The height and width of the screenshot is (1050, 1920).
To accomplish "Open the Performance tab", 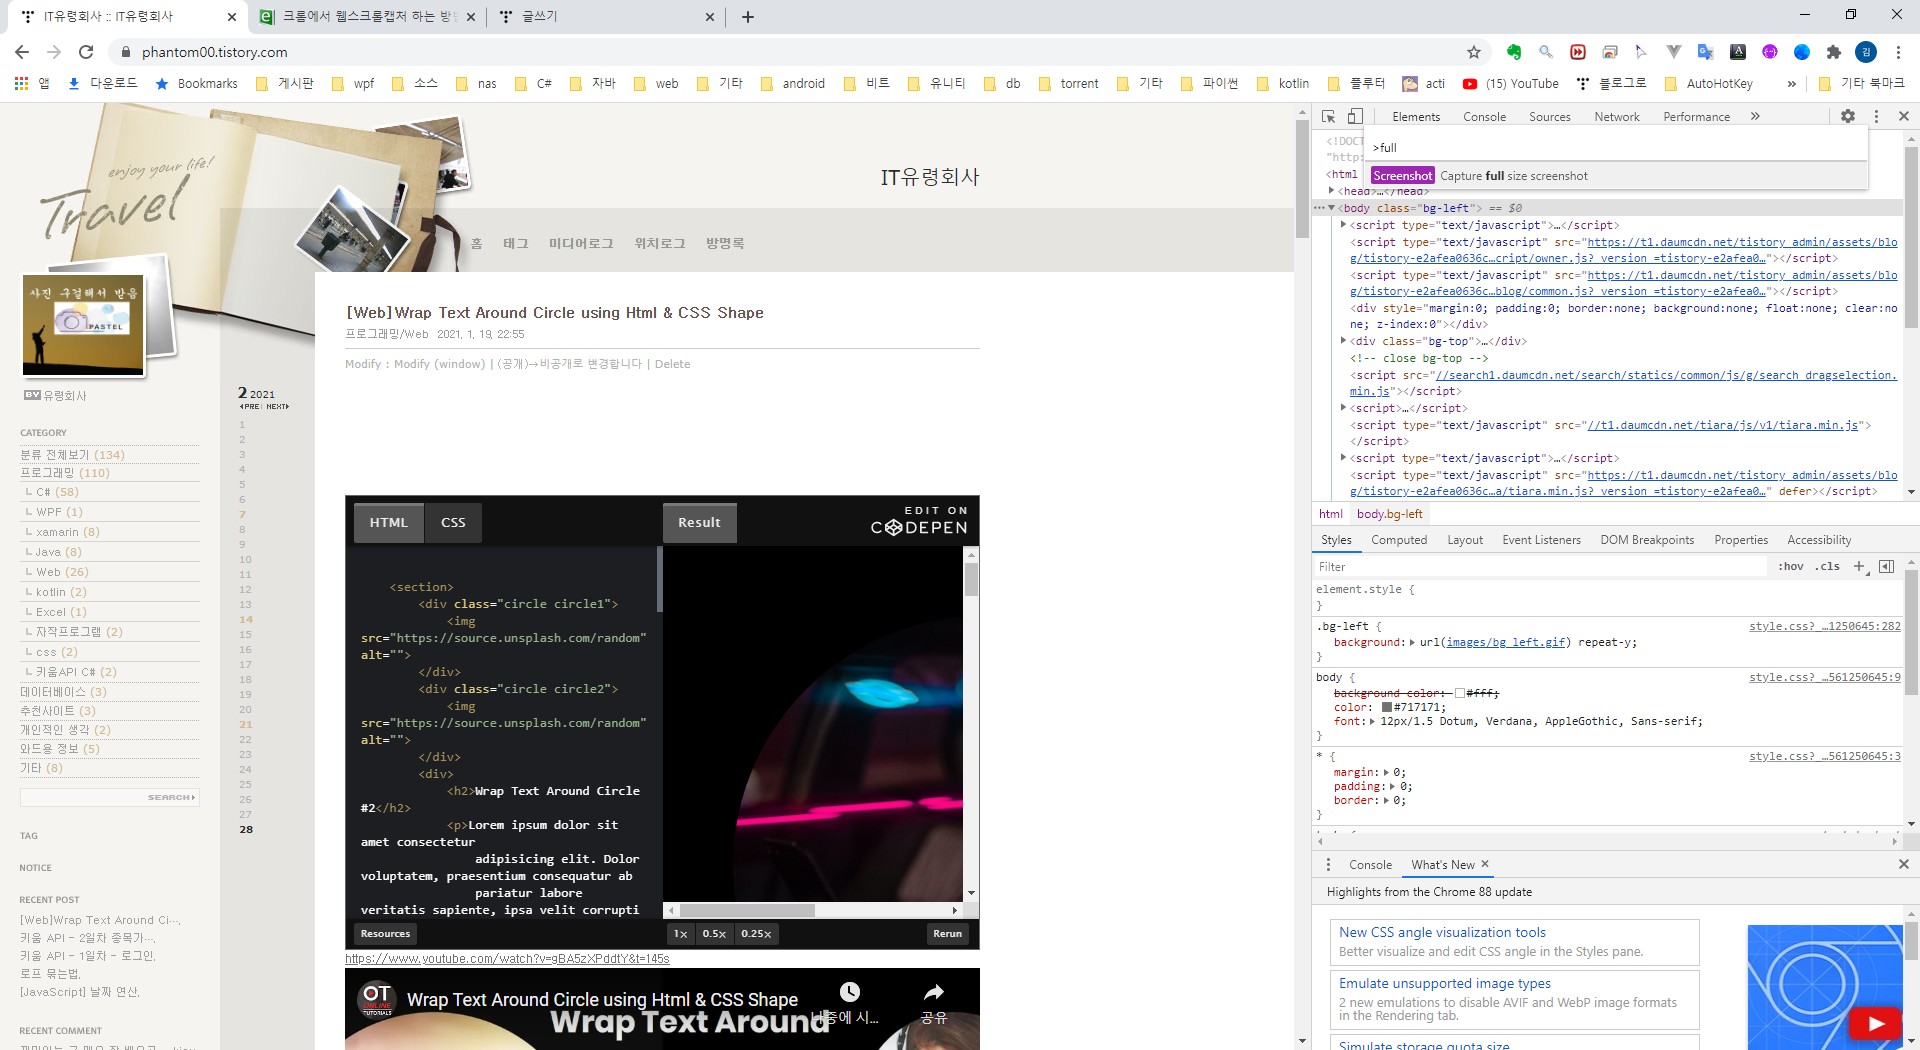I will [x=1696, y=117].
